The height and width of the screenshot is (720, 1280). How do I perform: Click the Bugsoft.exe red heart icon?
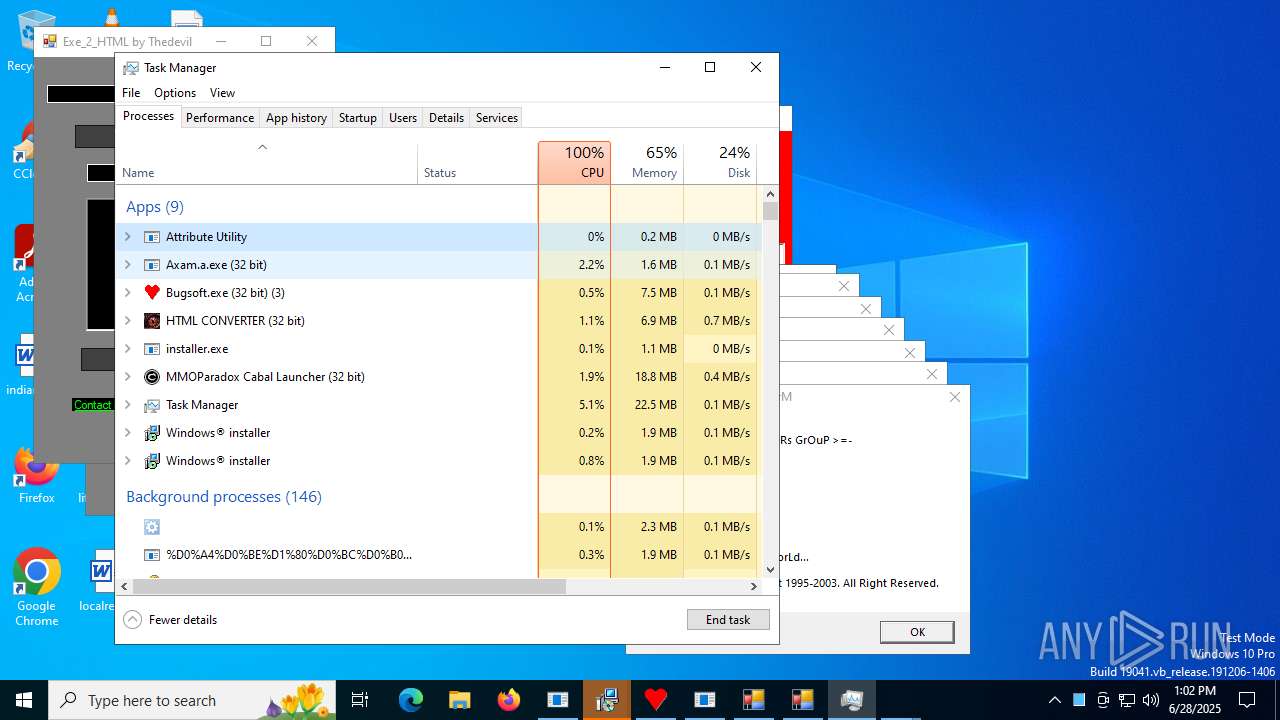coord(152,293)
